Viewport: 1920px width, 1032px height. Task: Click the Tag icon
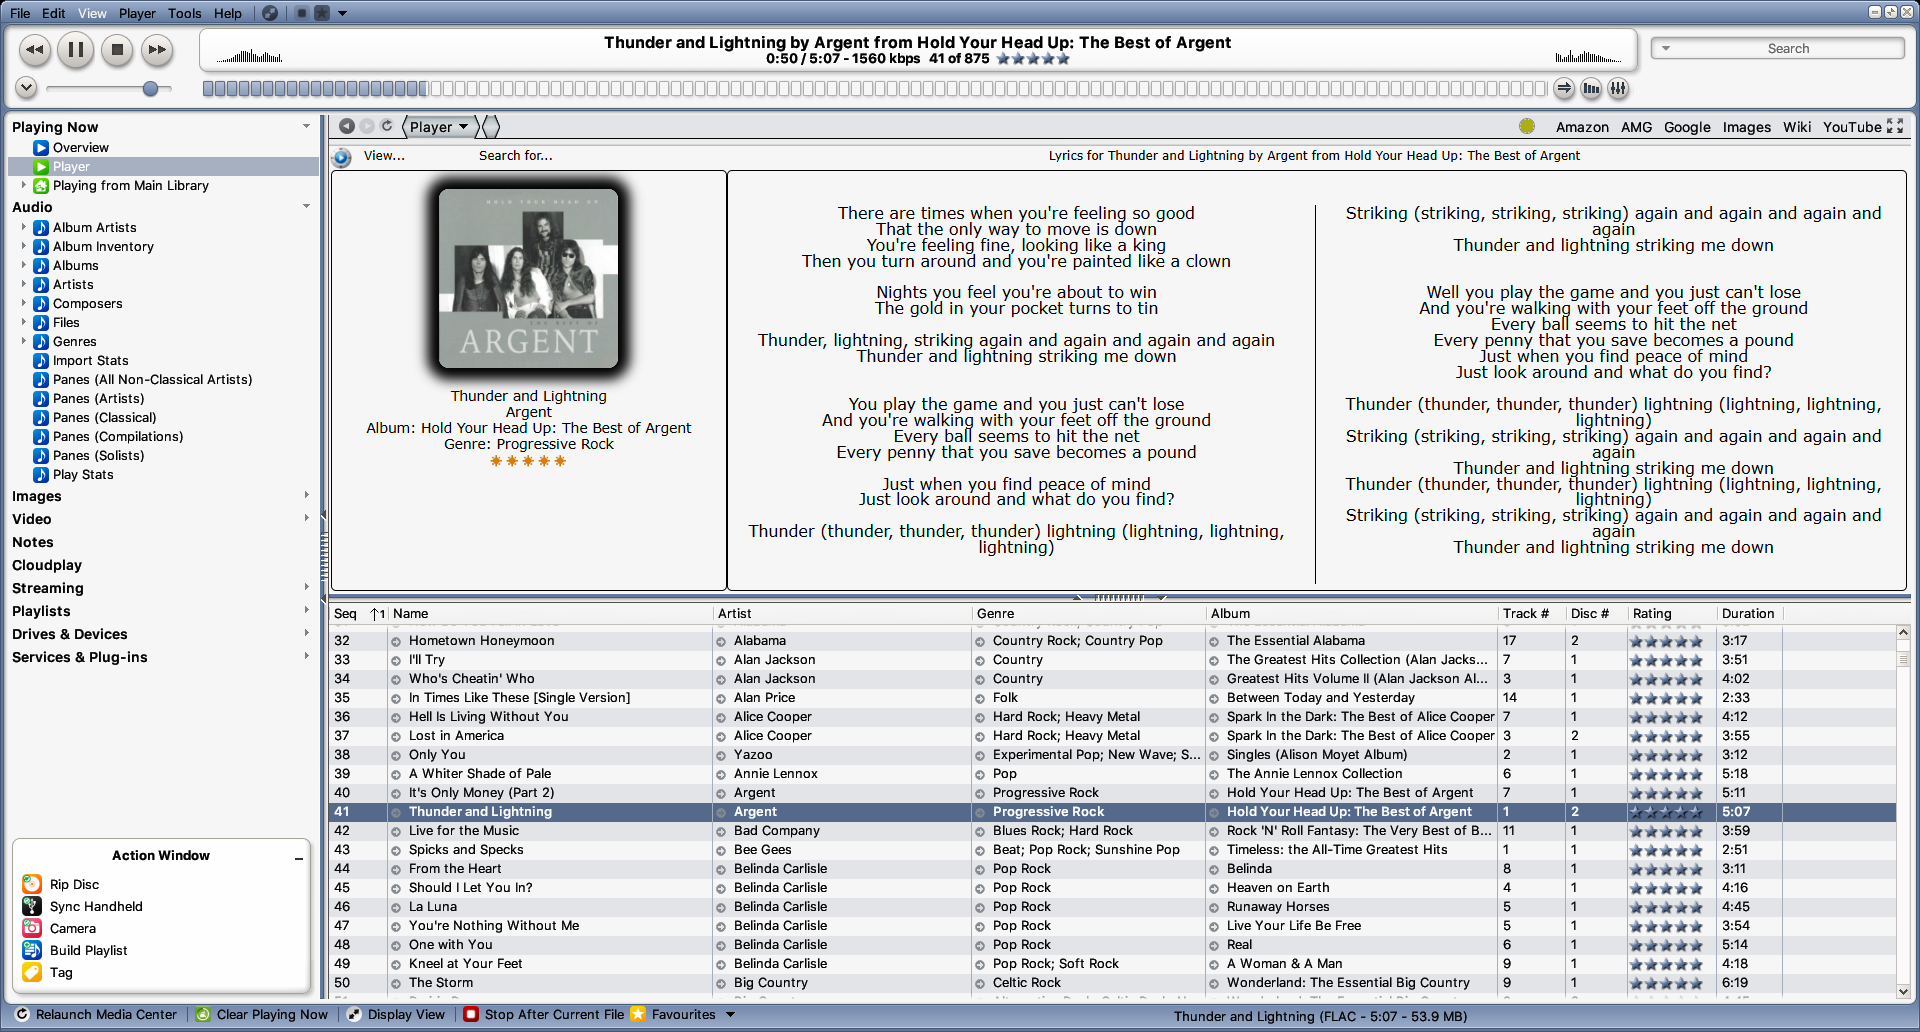coord(32,972)
